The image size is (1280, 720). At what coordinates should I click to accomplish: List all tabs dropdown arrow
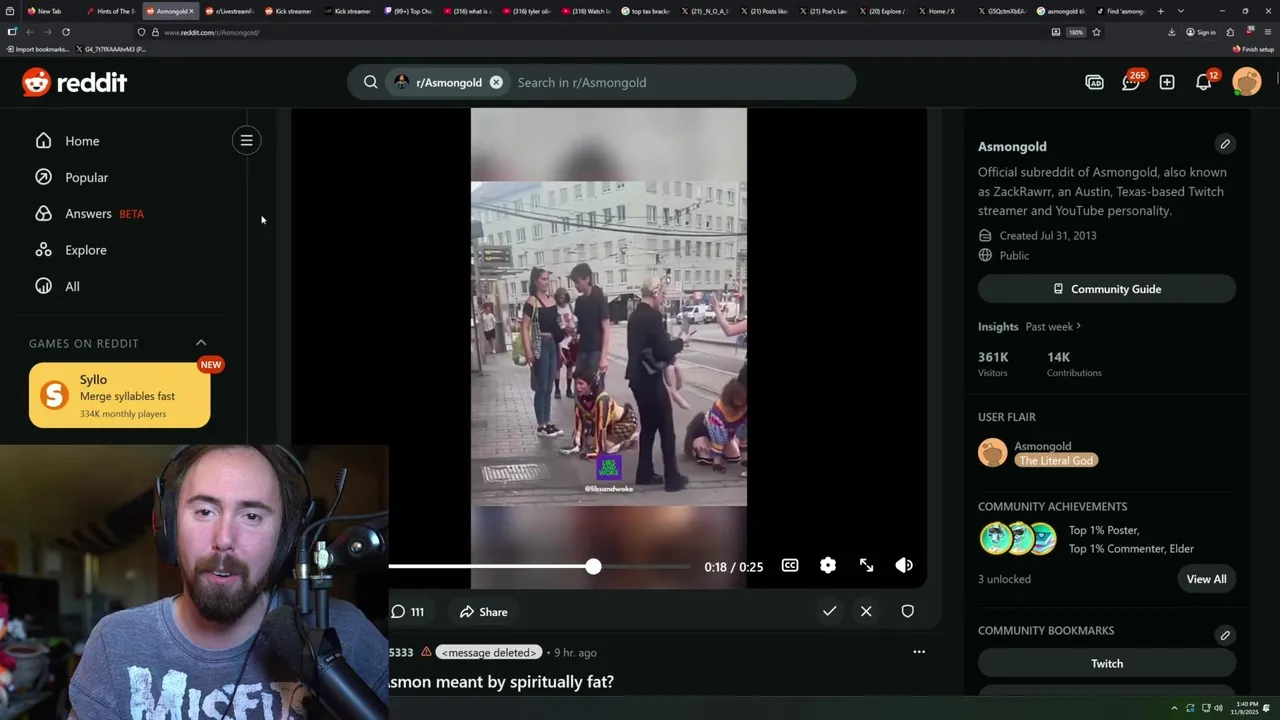coord(1181,11)
